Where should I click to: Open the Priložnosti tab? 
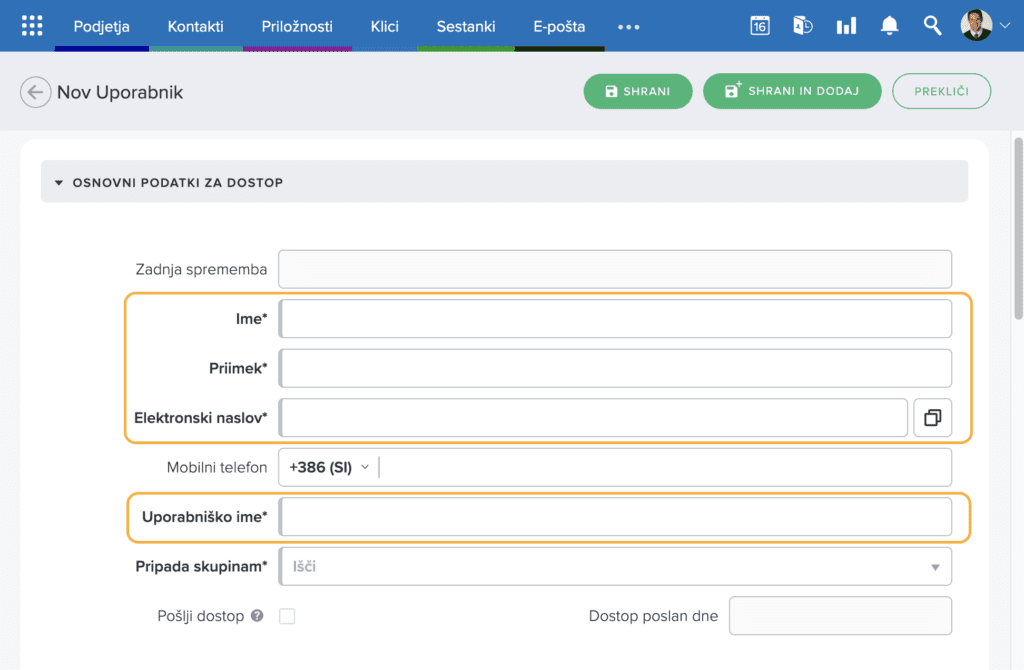[297, 27]
